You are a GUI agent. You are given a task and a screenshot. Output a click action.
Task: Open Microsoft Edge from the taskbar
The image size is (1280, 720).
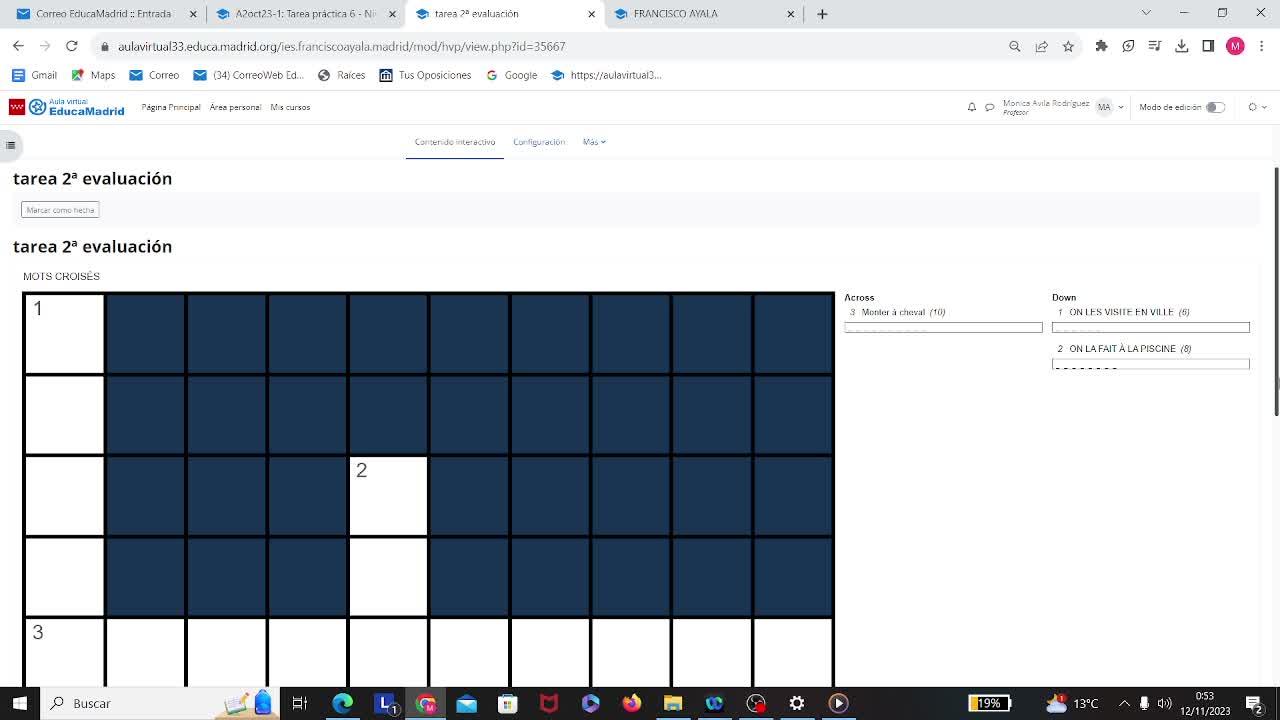click(x=342, y=703)
